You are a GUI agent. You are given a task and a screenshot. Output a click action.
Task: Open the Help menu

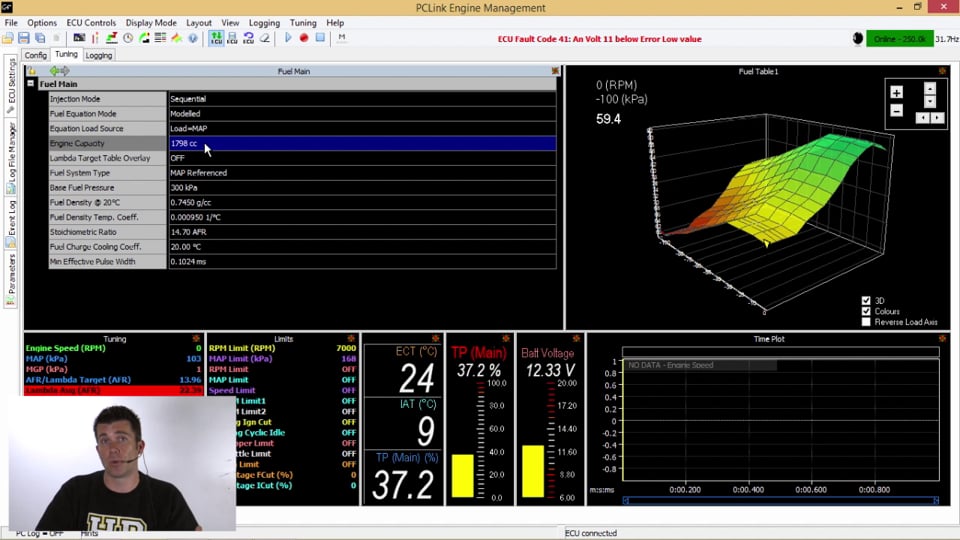point(335,23)
